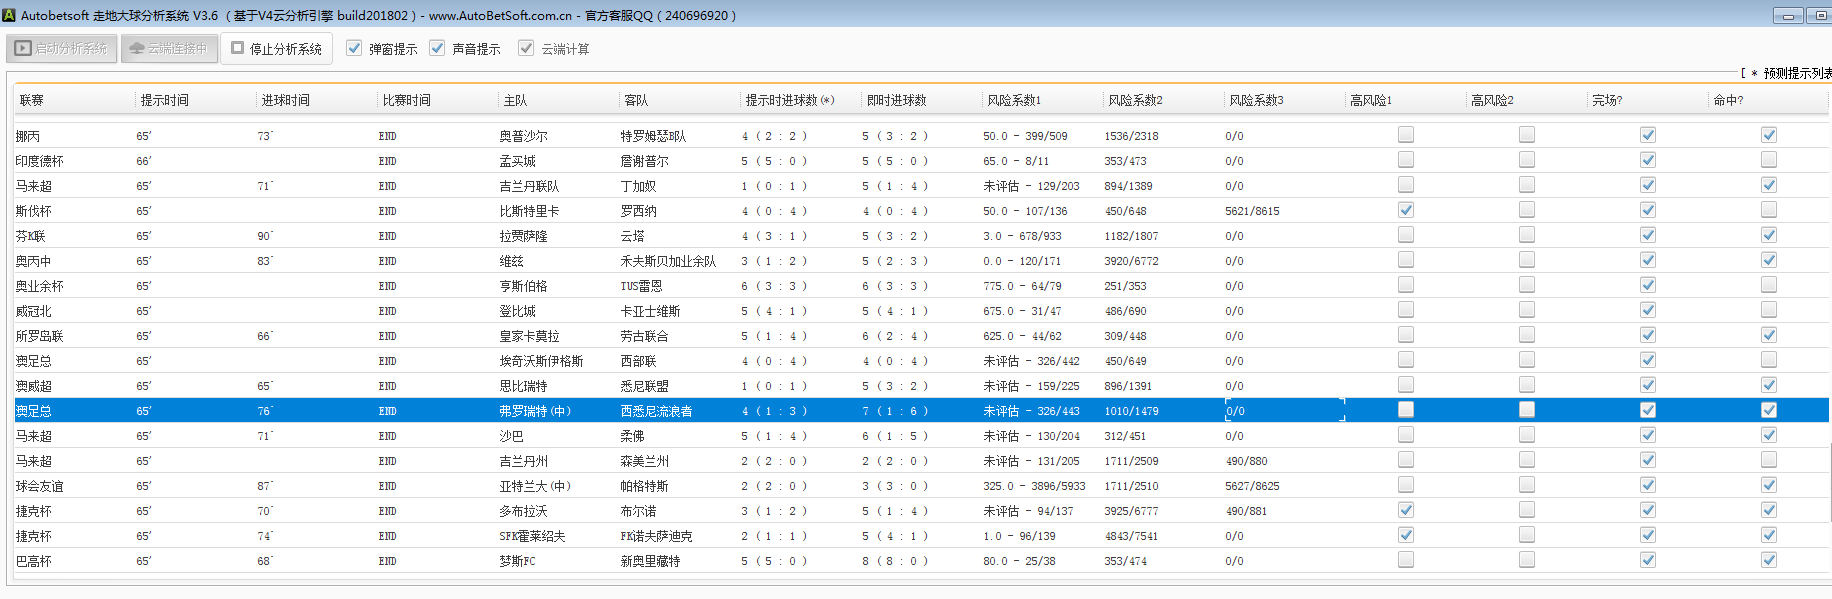Viewport: 1832px width, 599px height.
Task: Check 高风险2 in the 多布拉夫 row
Action: click(1527, 510)
